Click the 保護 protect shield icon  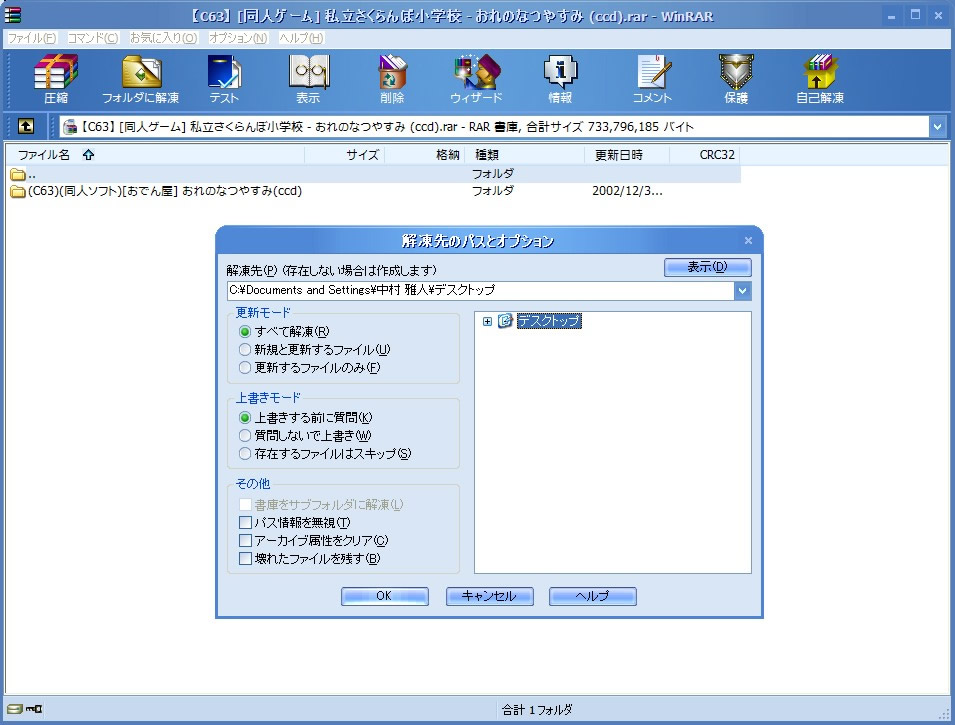[736, 72]
